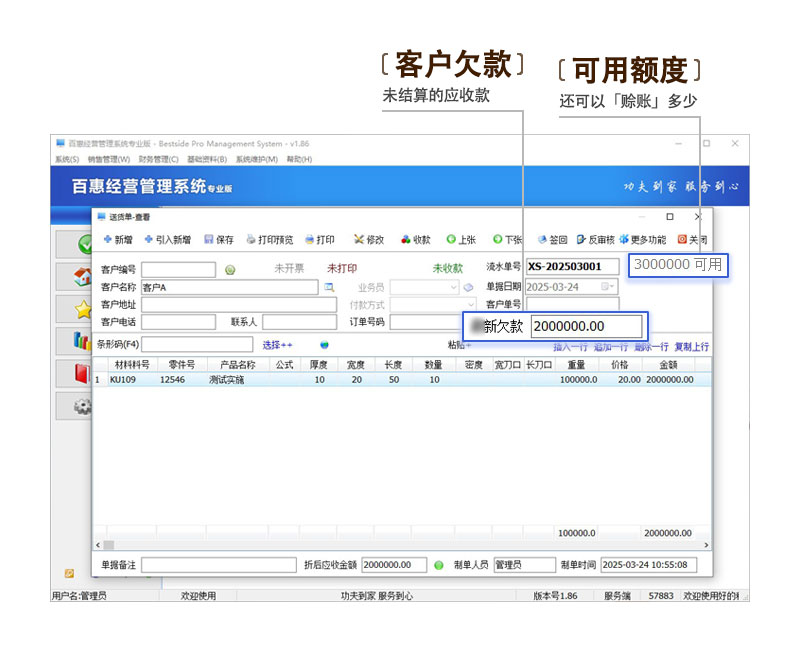Click the 未收款 status label
The height and width of the screenshot is (660, 800).
click(x=447, y=268)
